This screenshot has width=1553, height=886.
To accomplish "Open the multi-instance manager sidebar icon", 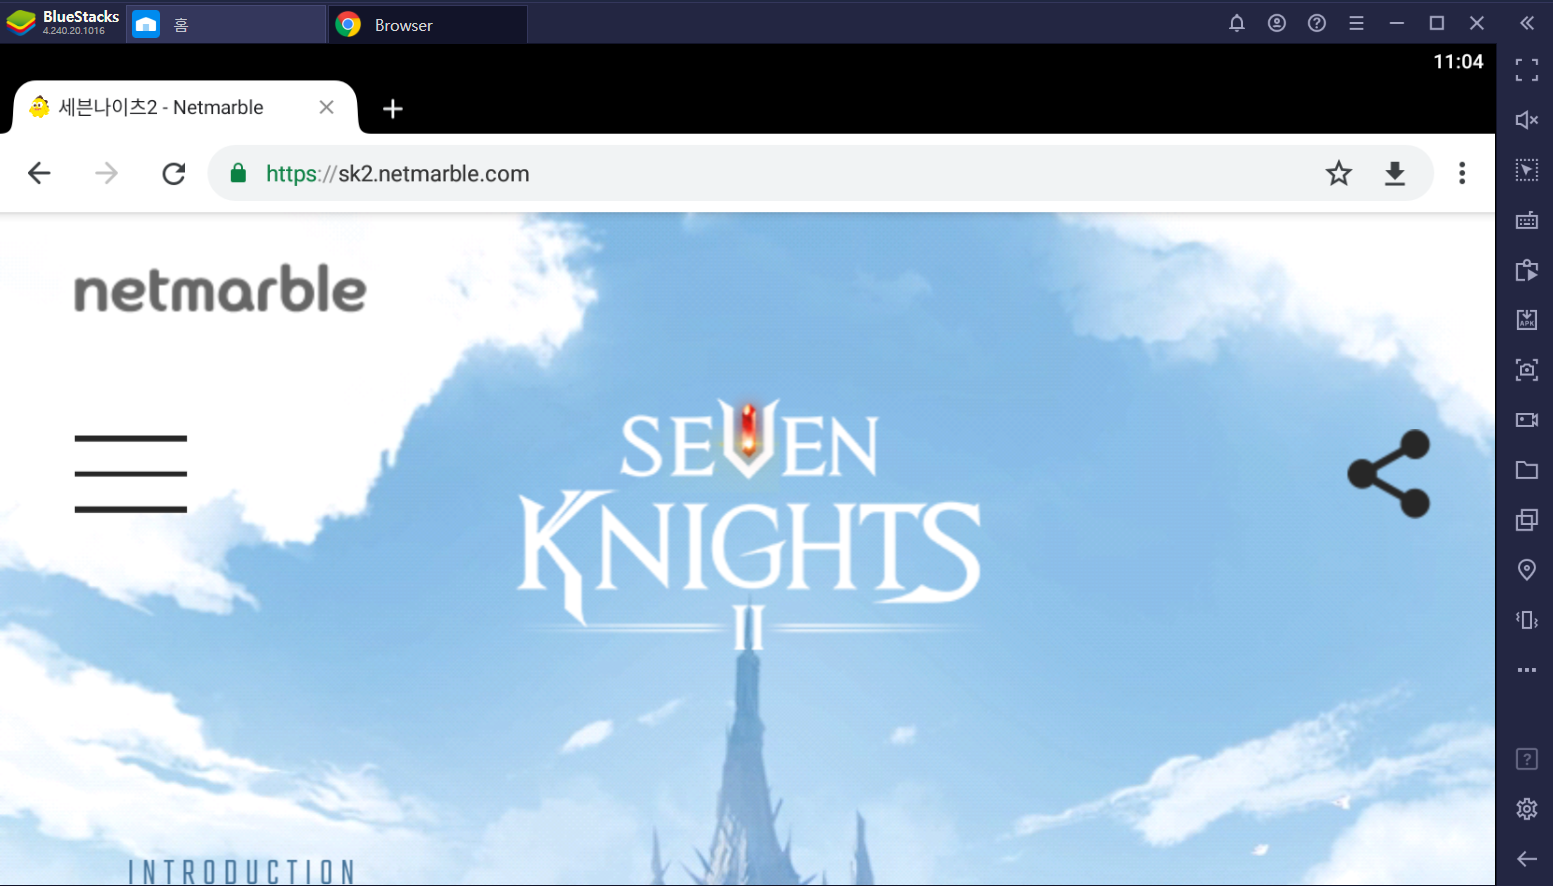I will pyautogui.click(x=1527, y=520).
